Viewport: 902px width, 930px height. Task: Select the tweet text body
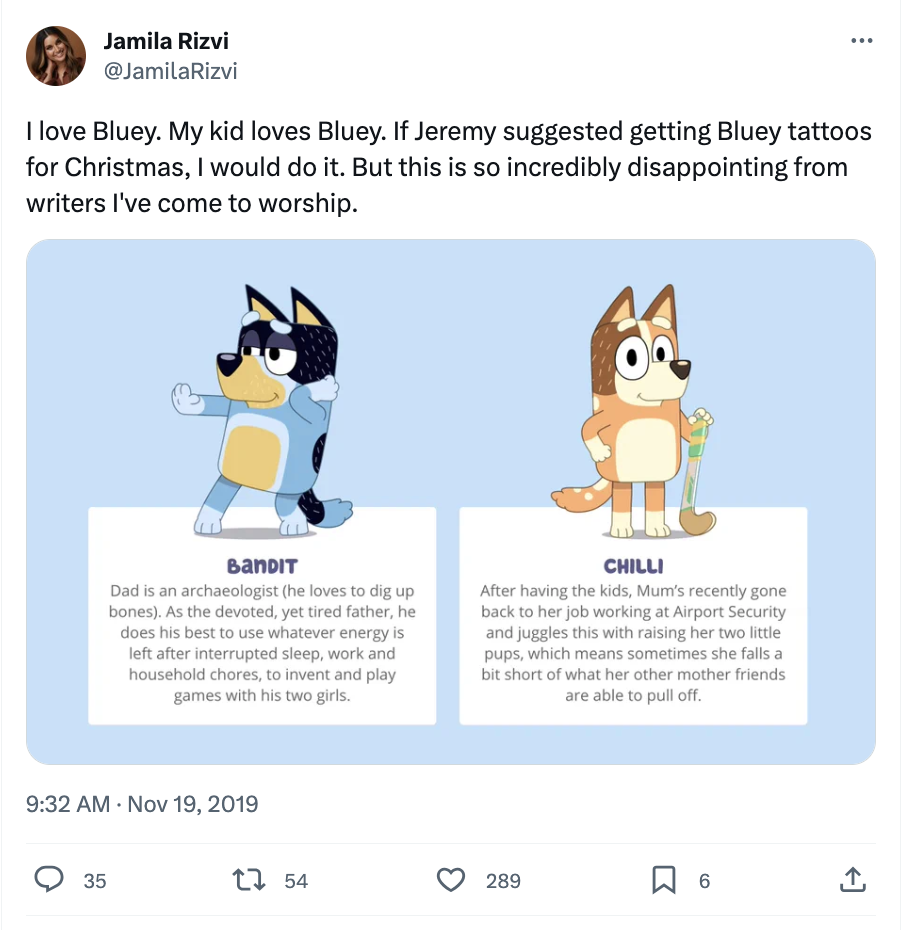coord(448,166)
